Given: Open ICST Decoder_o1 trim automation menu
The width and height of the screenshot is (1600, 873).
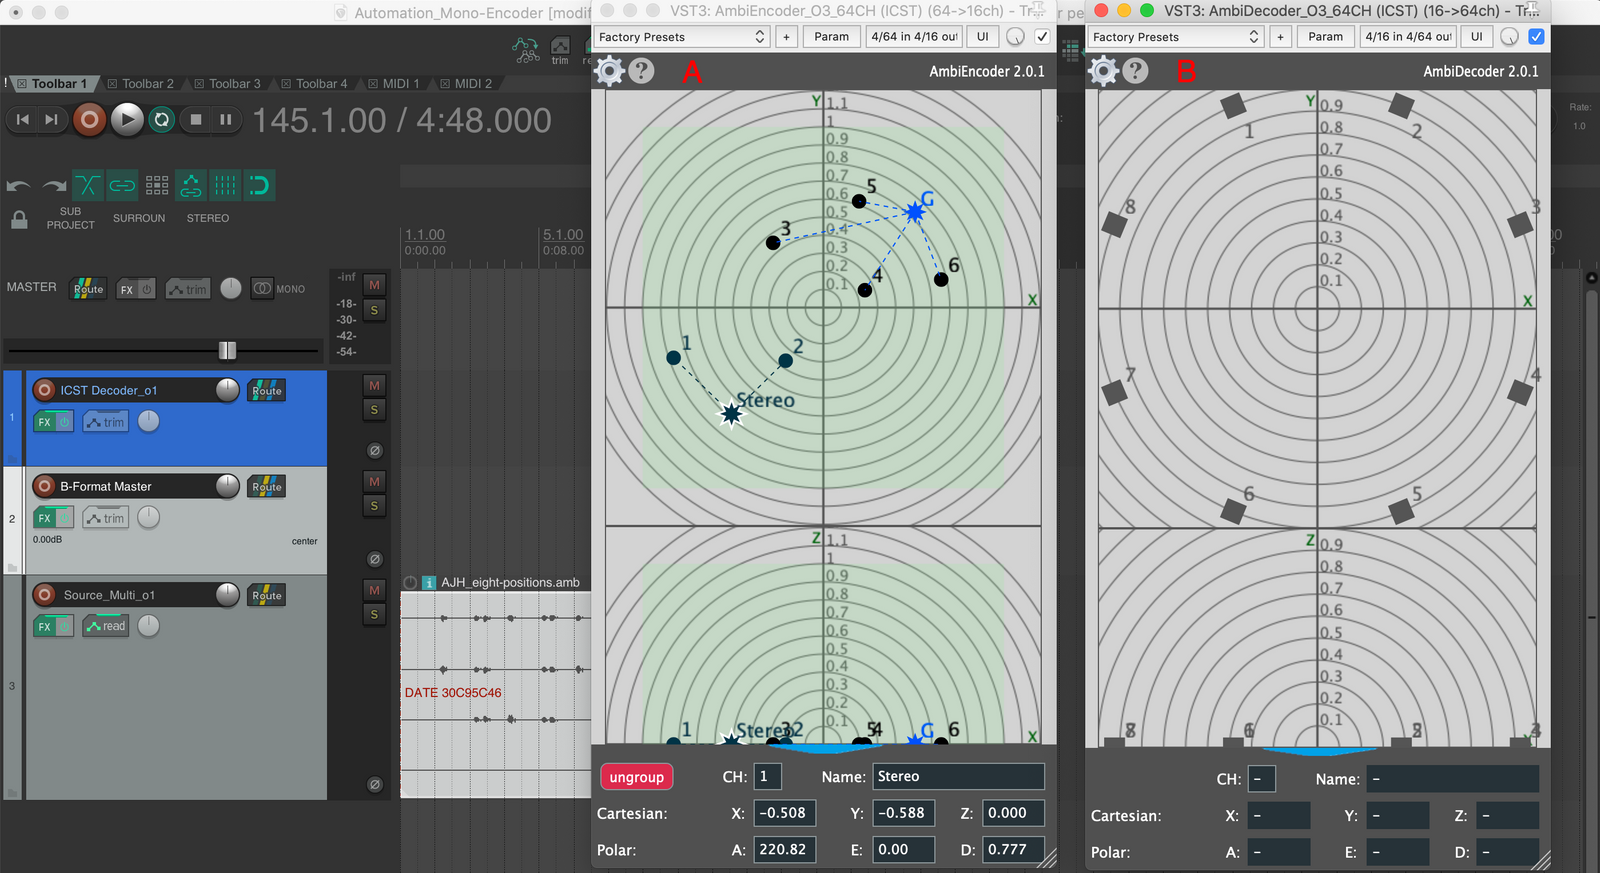Looking at the screenshot, I should point(106,422).
